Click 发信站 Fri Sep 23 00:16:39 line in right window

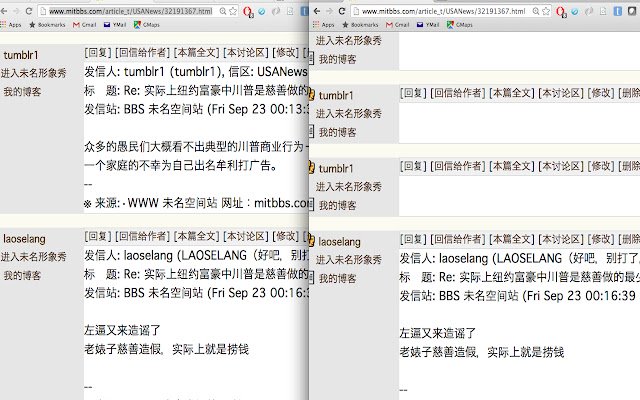[518, 296]
